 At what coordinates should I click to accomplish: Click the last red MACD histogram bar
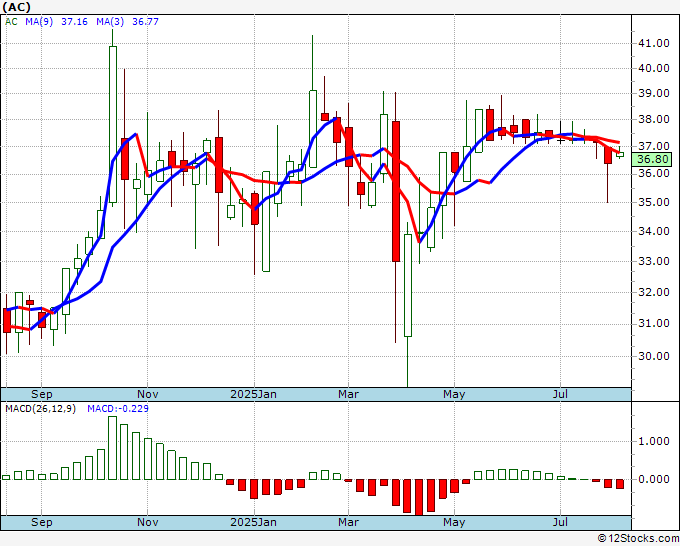coord(620,484)
